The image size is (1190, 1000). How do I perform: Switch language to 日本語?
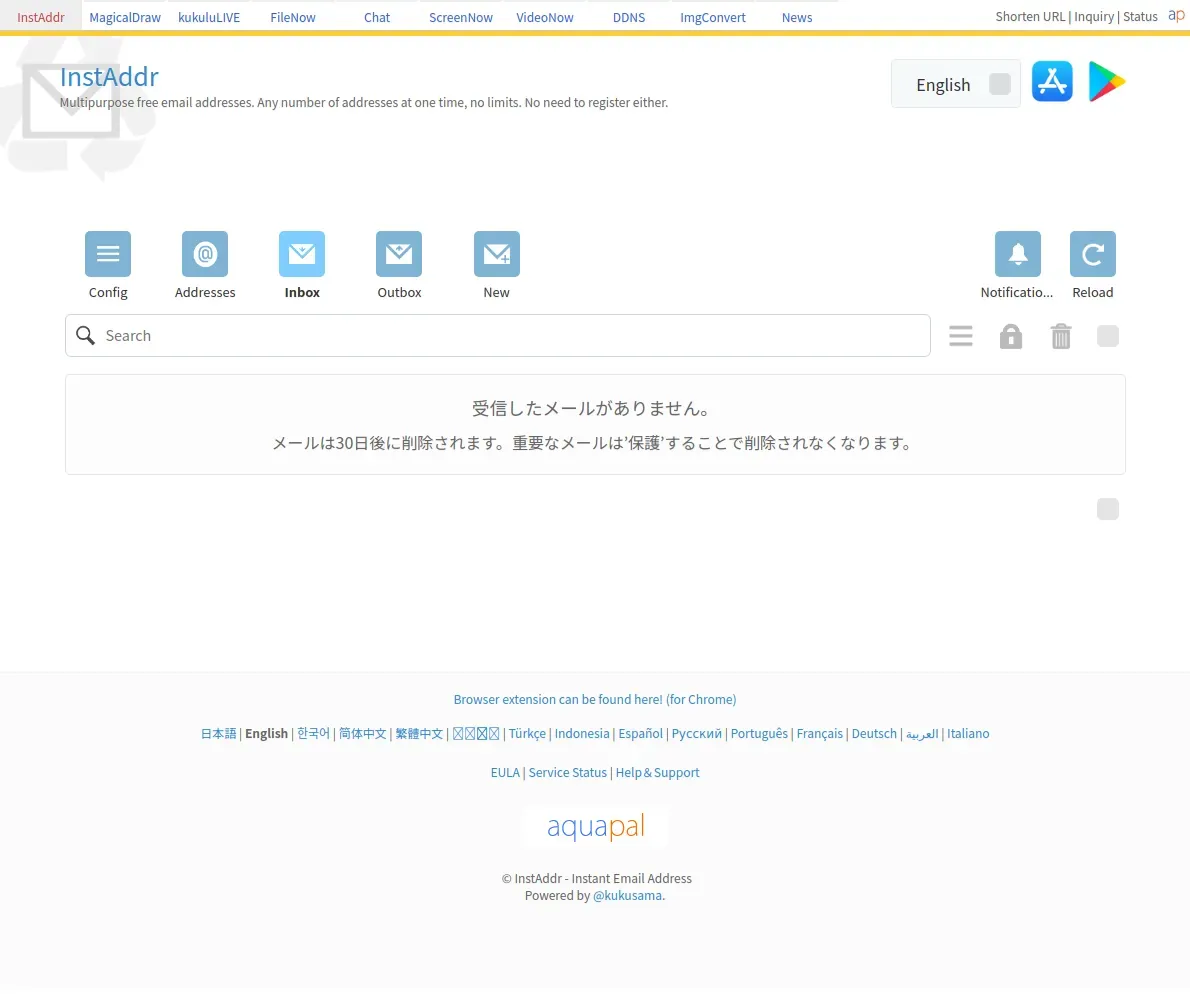pyautogui.click(x=219, y=734)
